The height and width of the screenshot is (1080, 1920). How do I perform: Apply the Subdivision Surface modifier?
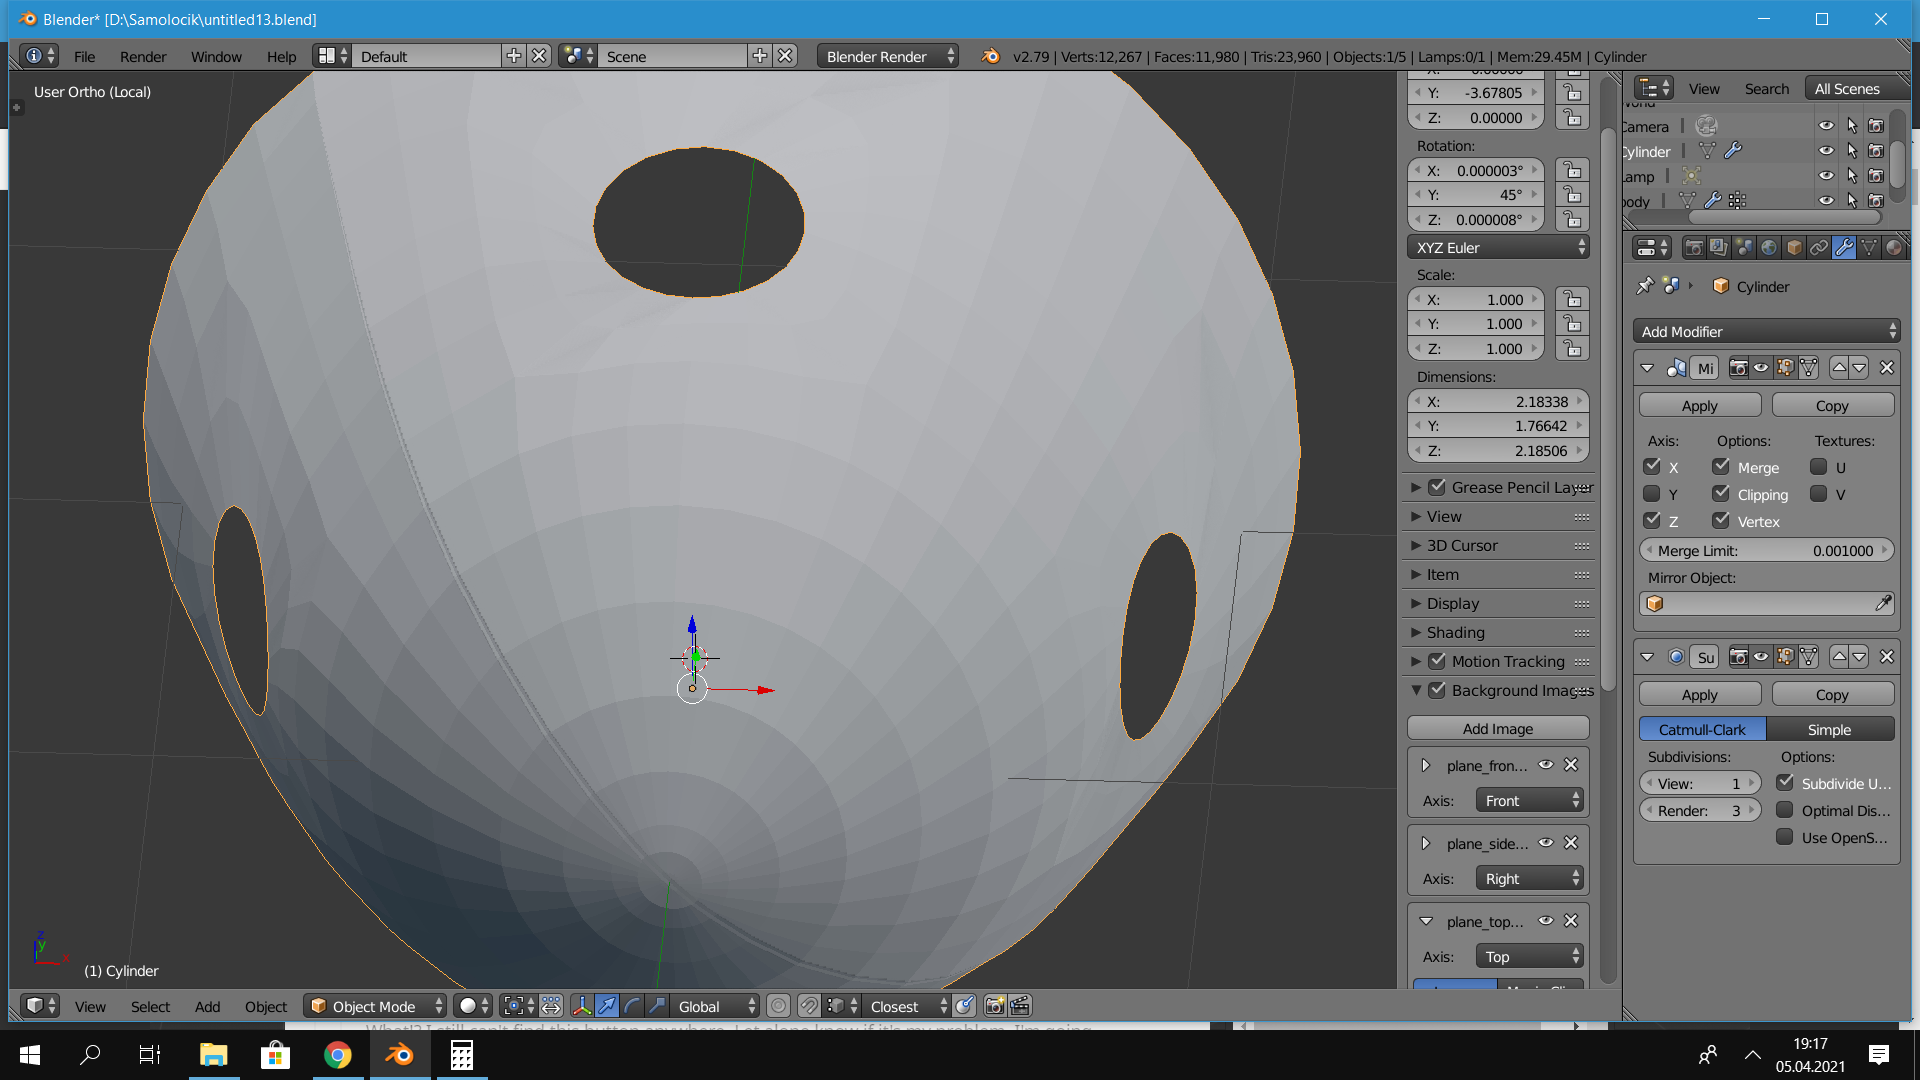coord(1699,693)
